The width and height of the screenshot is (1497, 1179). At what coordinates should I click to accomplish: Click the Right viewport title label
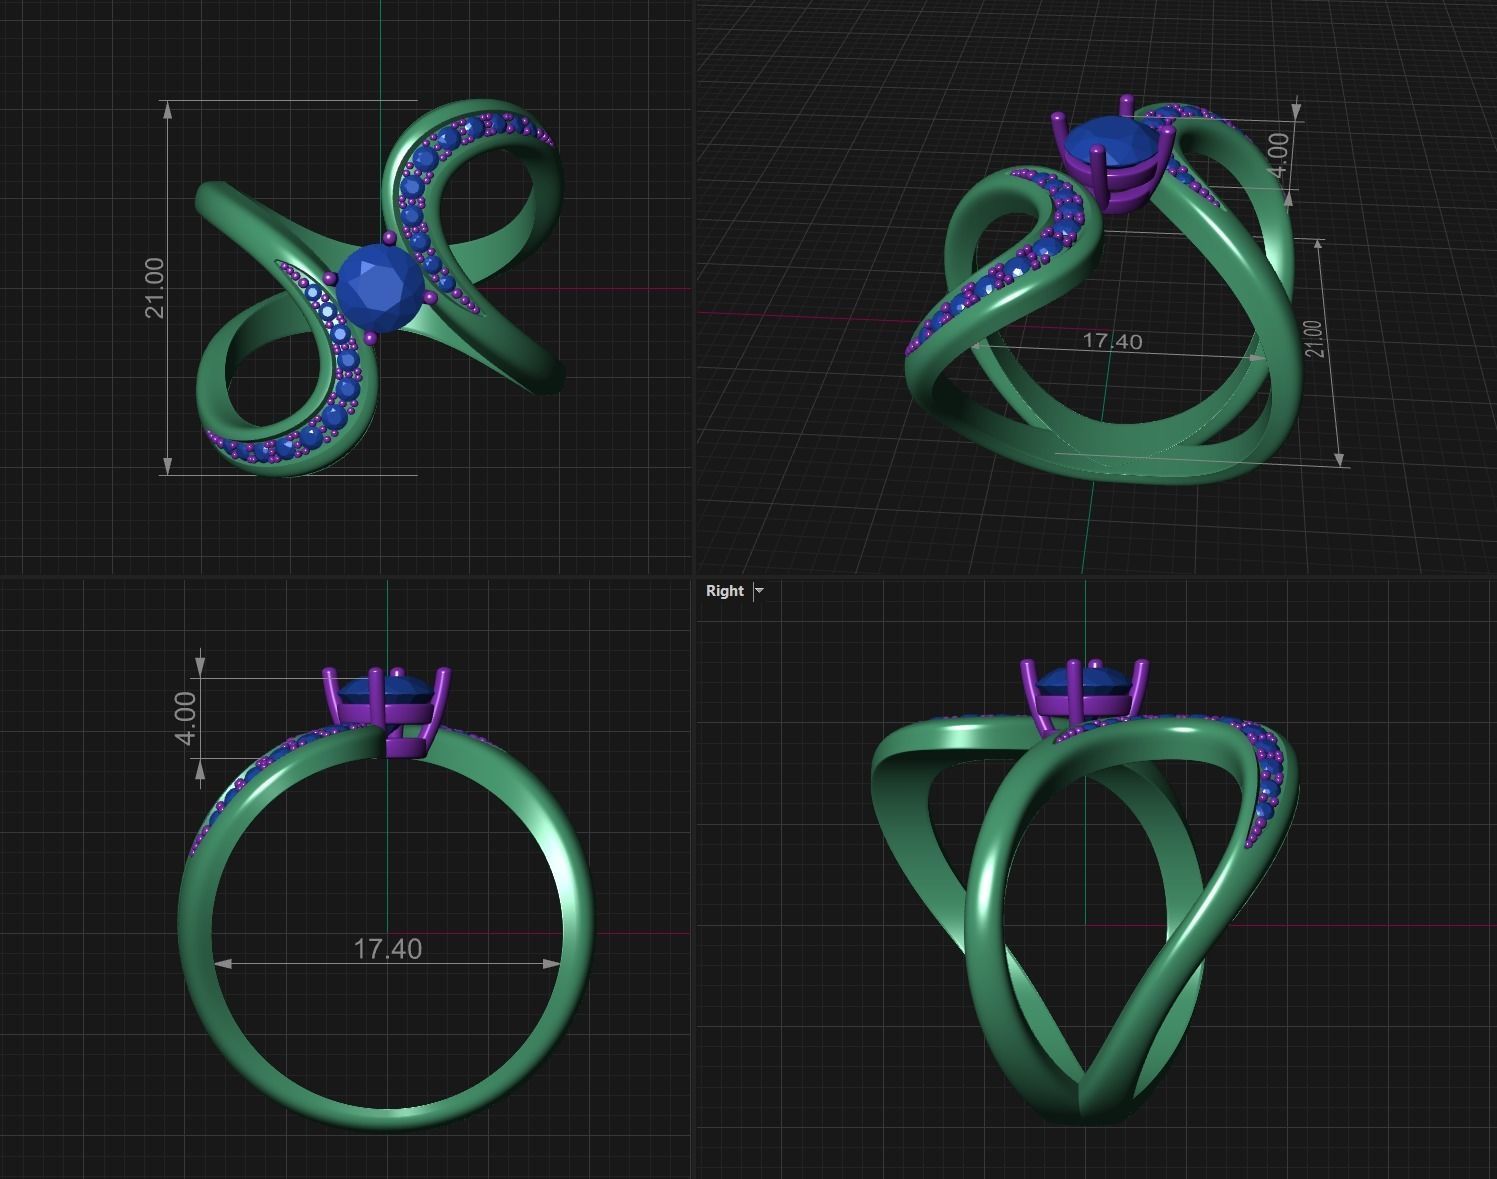(725, 591)
